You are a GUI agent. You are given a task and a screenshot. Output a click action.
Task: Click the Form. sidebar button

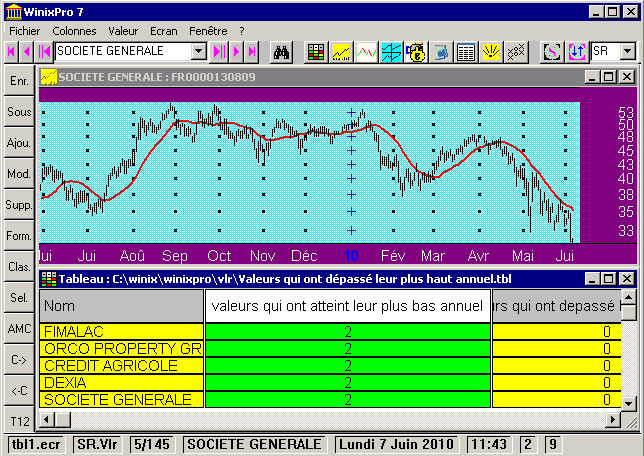pos(19,236)
